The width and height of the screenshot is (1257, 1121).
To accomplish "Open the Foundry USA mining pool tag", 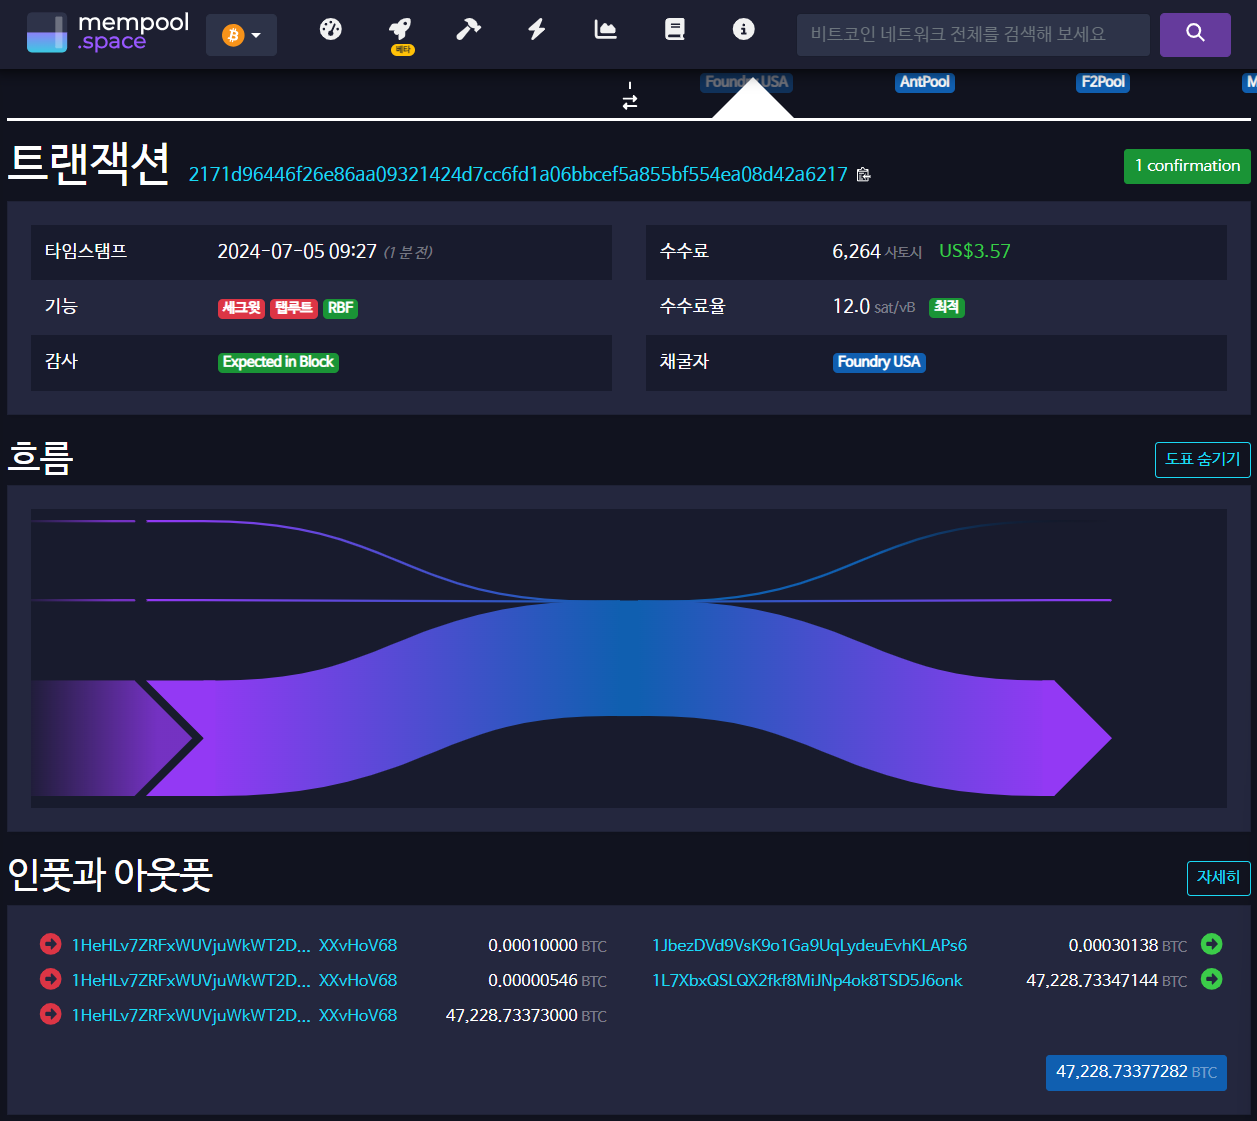I will 879,362.
